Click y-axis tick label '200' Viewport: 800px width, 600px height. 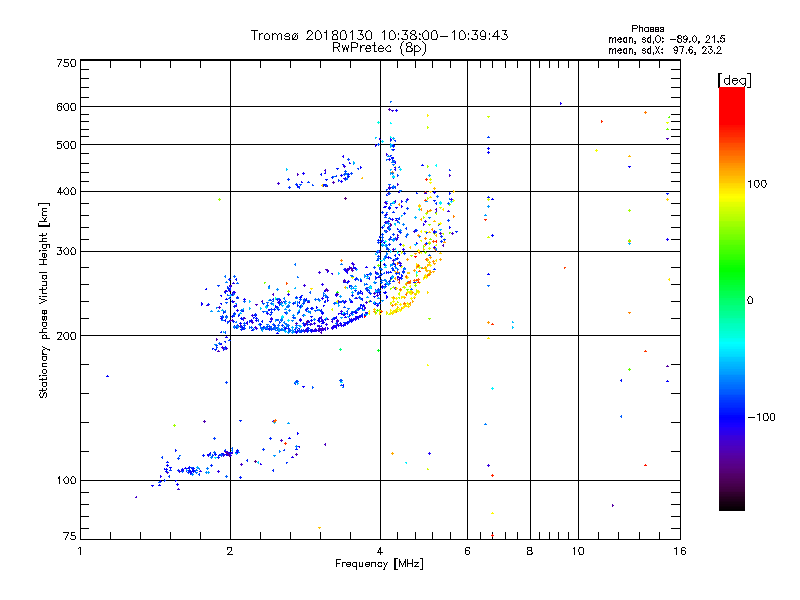pyautogui.click(x=66, y=336)
